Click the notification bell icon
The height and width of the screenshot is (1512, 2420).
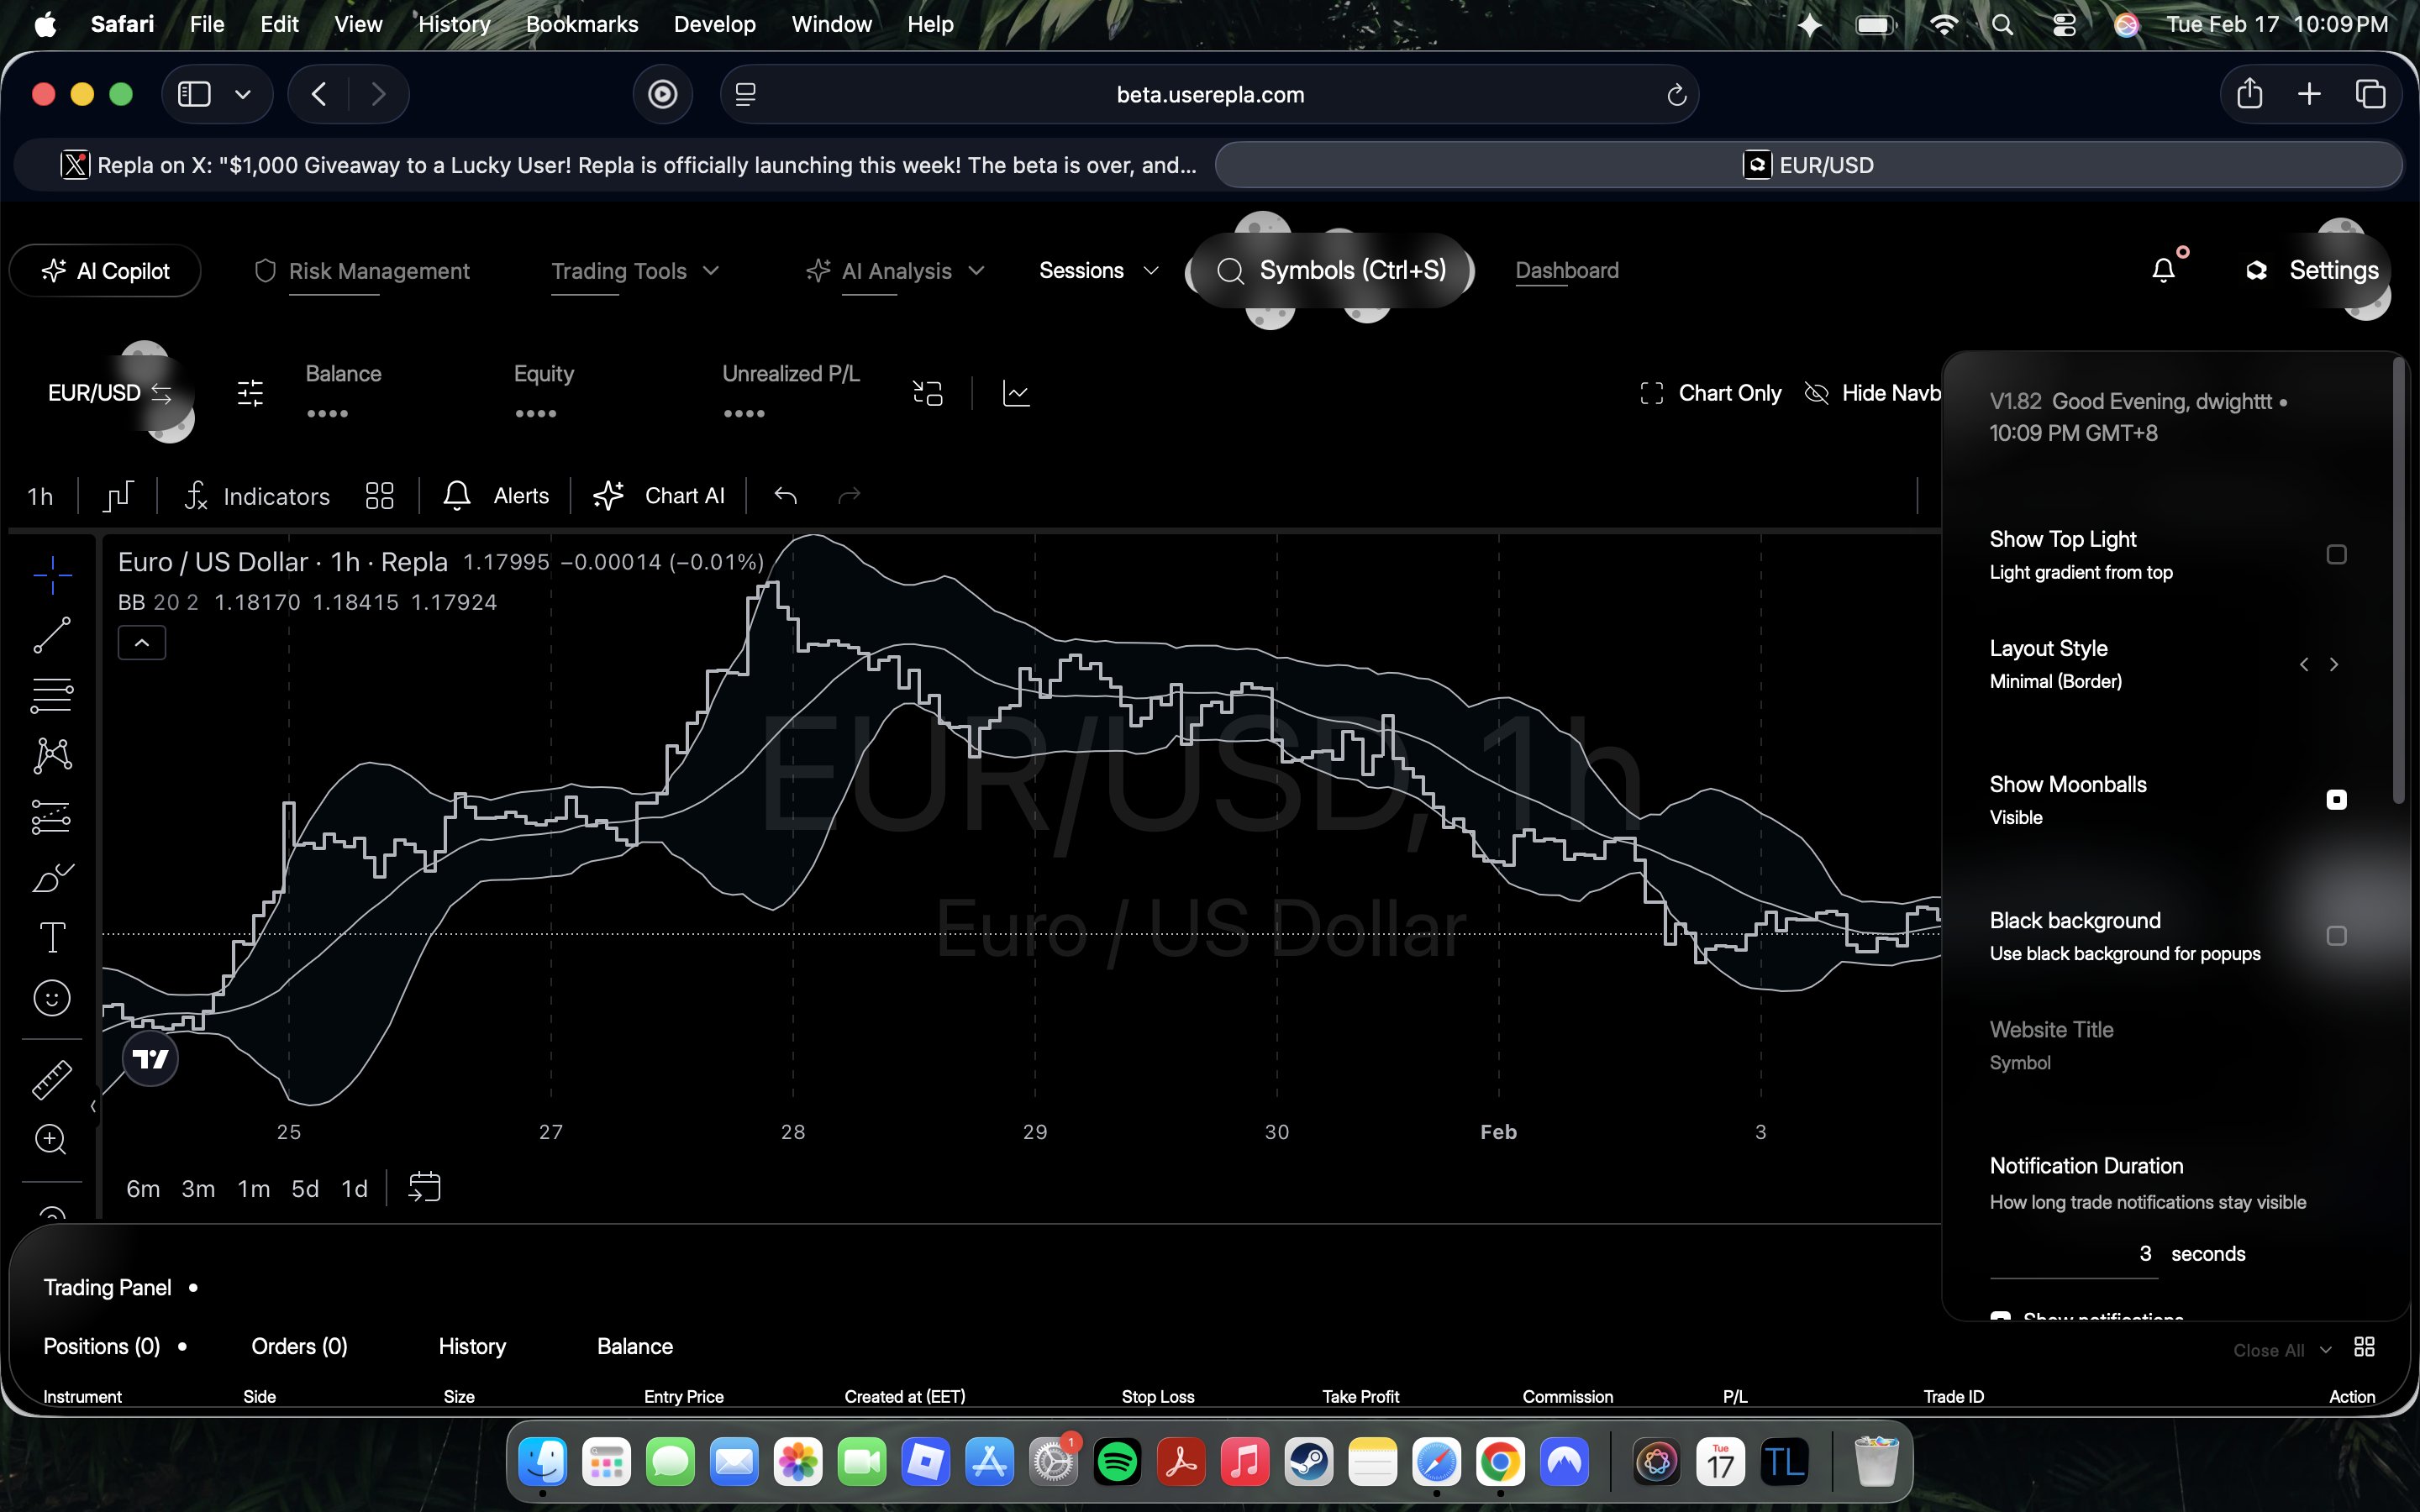tap(2163, 271)
